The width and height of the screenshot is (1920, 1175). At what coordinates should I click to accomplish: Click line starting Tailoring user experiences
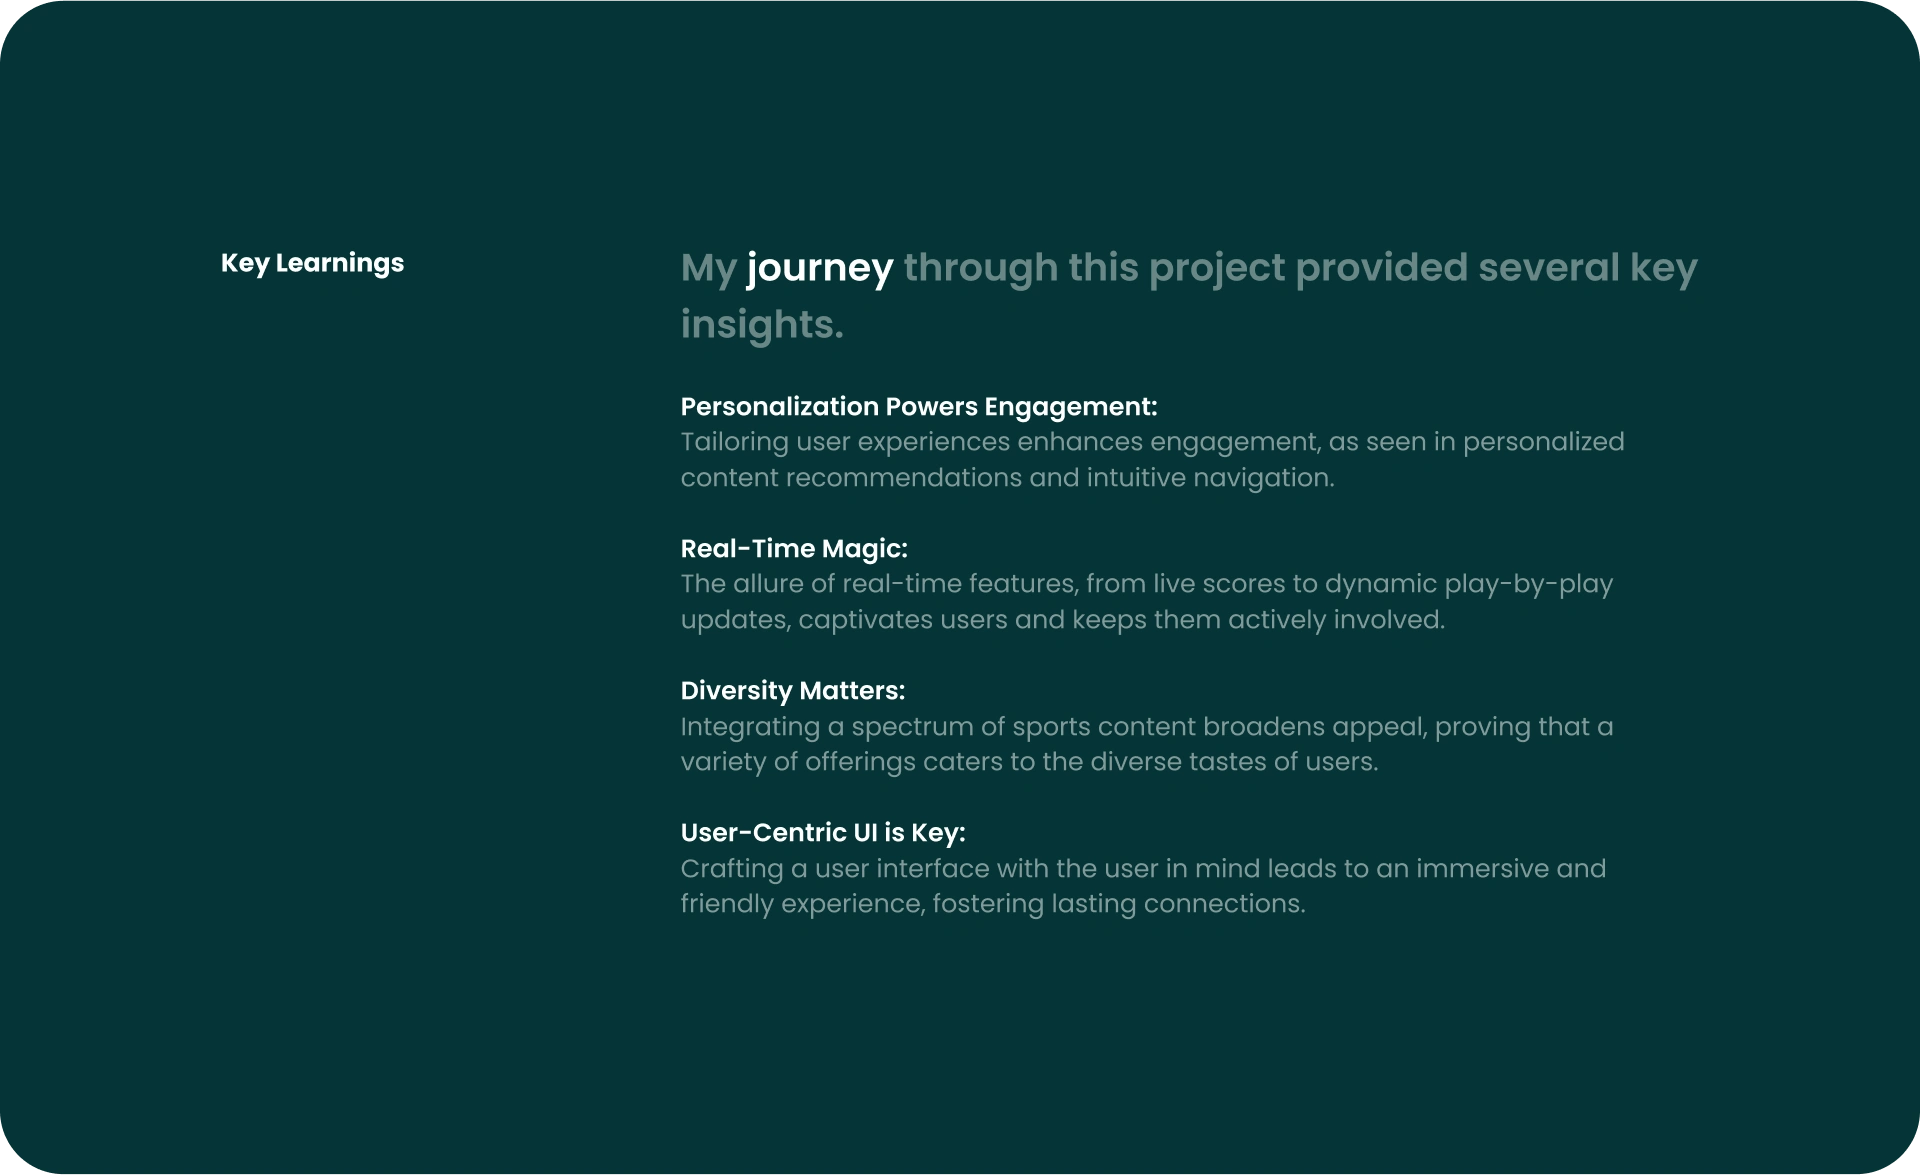tap(1152, 442)
